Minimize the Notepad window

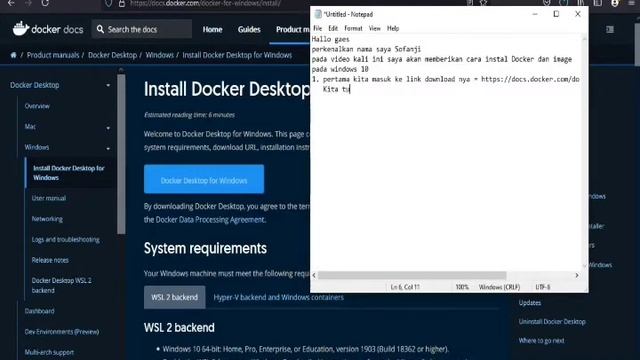tap(535, 14)
